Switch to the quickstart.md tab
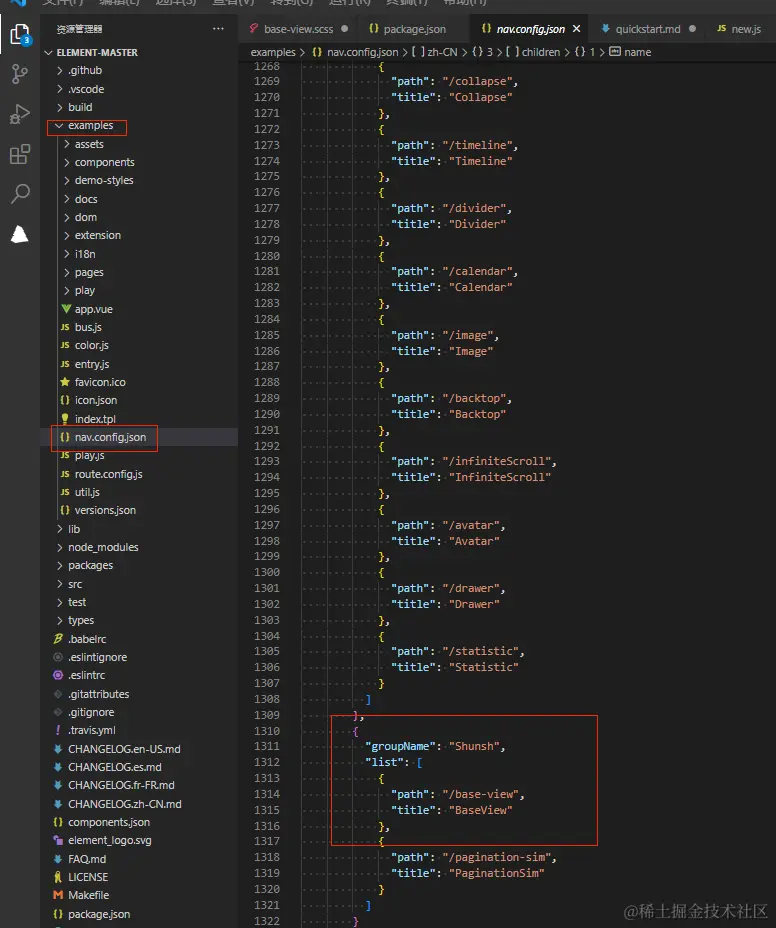The height and width of the screenshot is (928, 776). pyautogui.click(x=648, y=29)
